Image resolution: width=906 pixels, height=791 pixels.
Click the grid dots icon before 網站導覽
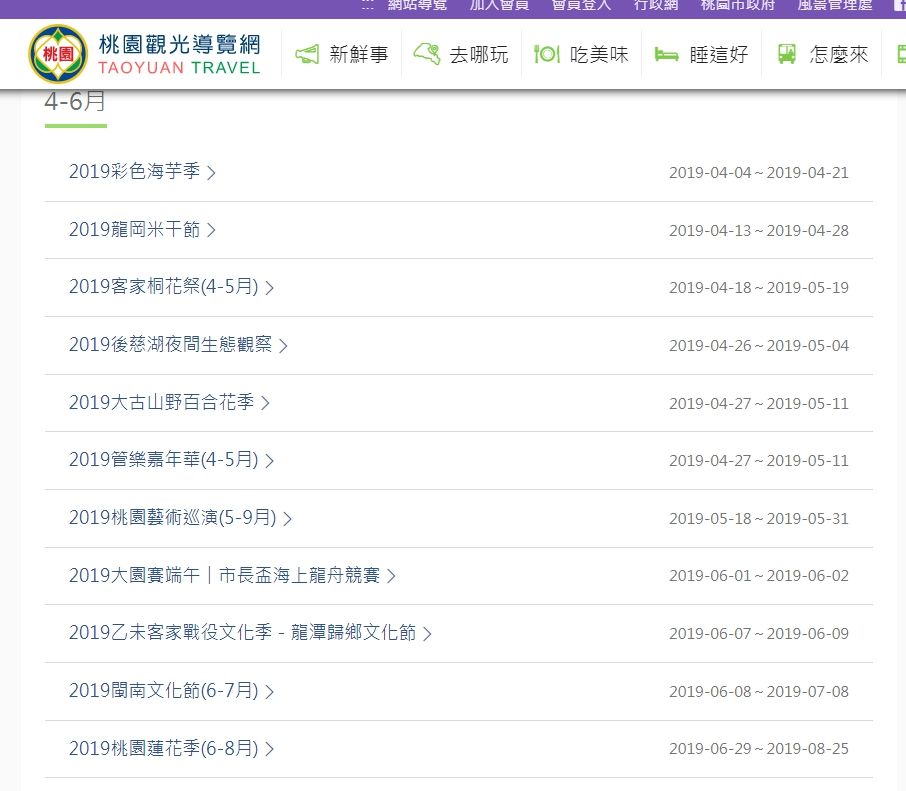click(x=365, y=5)
